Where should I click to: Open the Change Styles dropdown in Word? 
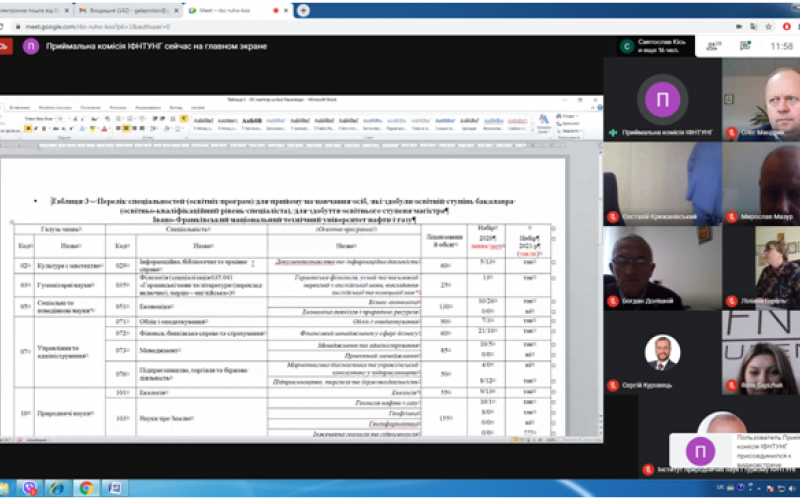click(x=544, y=123)
